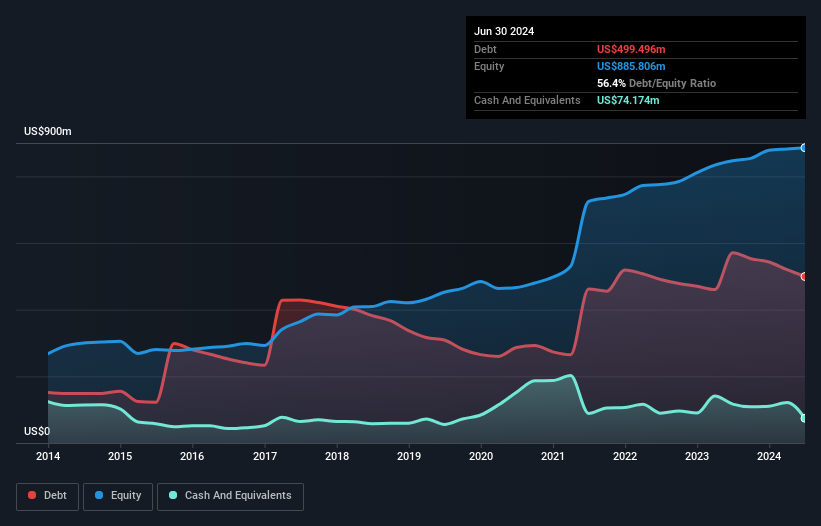Screen dimensions: 821x526
Task: Click the 2023 x-axis label
Action: 697,456
